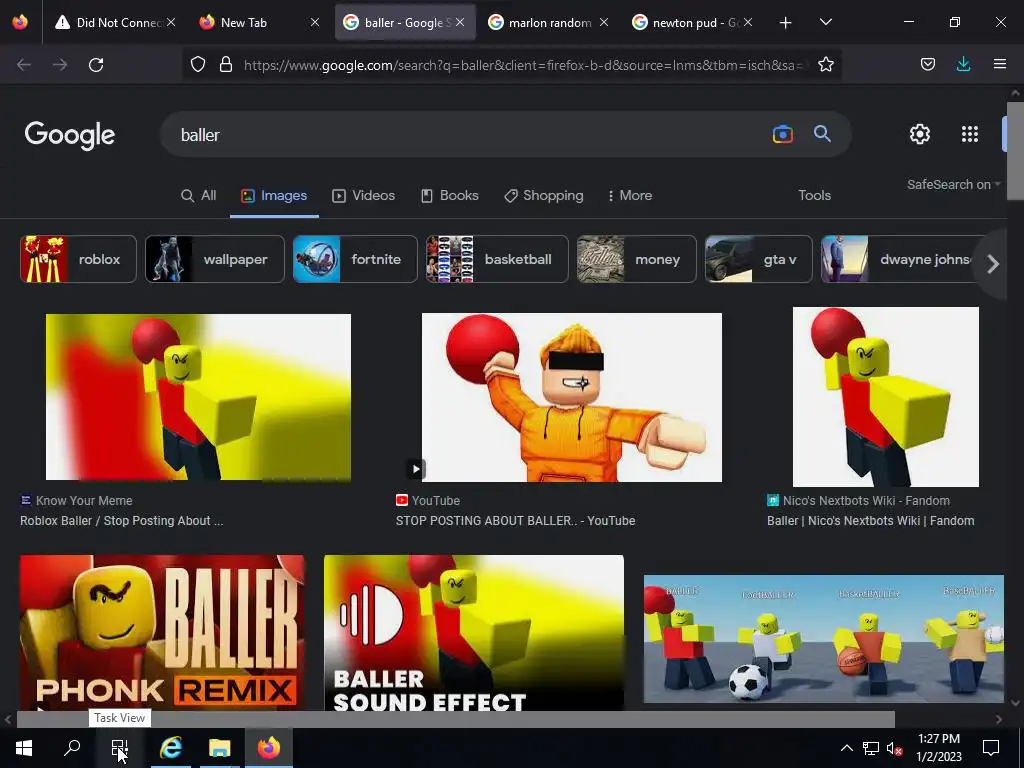Open the four ballers sports image

[x=824, y=639]
